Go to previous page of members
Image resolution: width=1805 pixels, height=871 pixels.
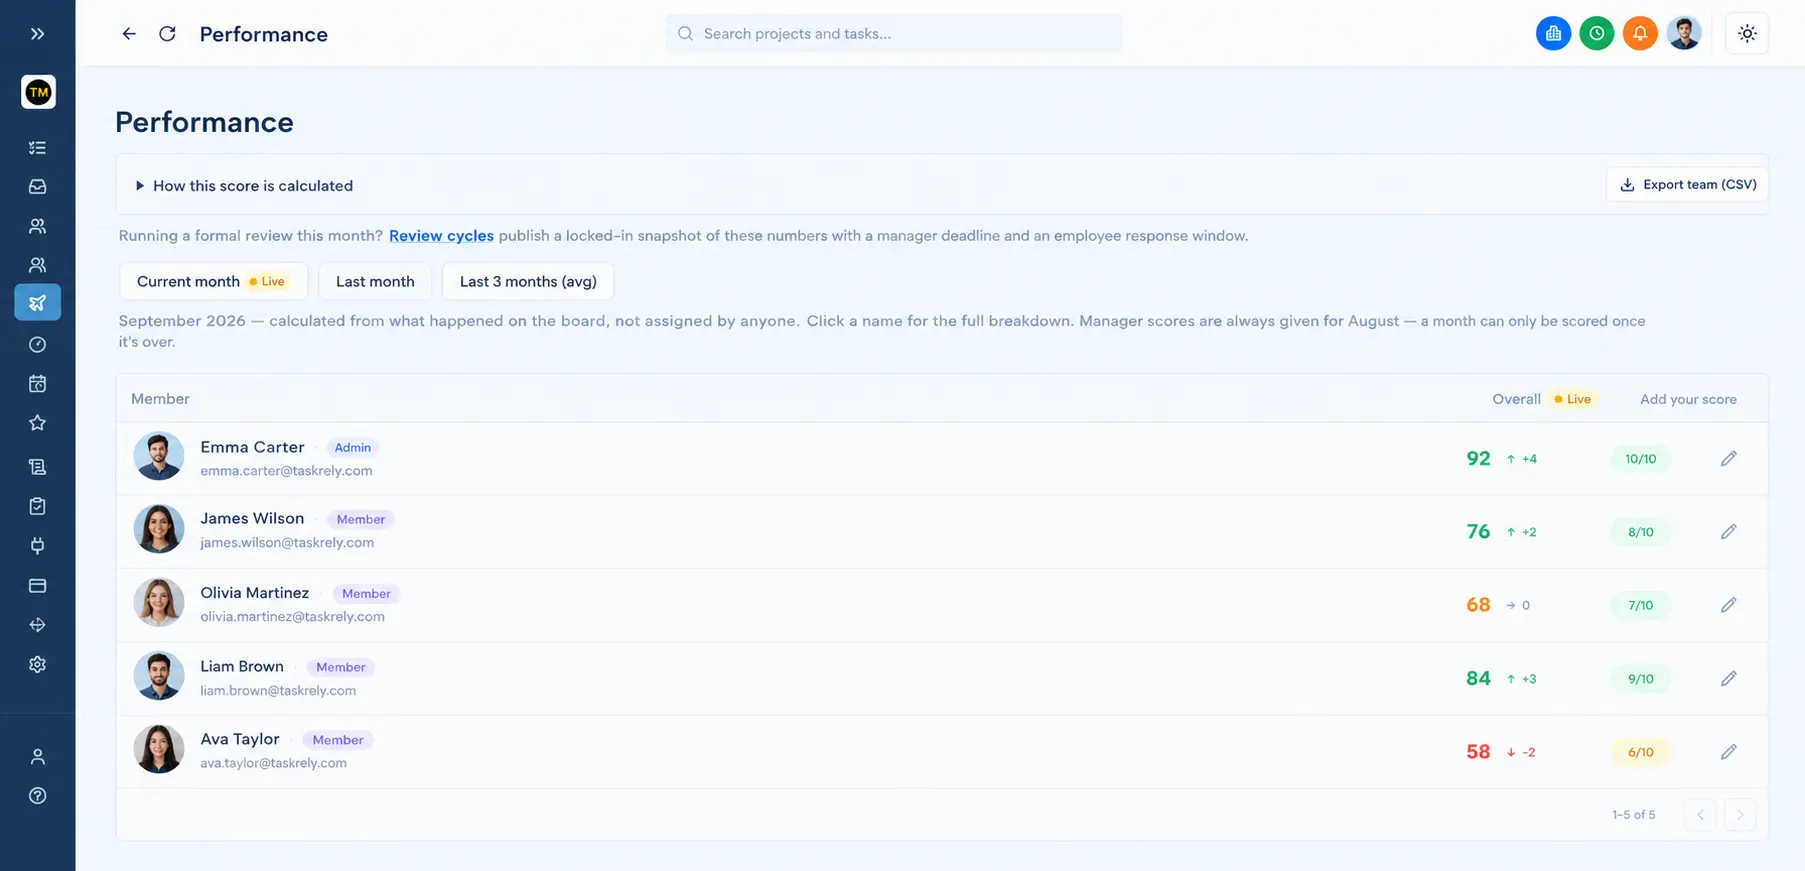1700,815
